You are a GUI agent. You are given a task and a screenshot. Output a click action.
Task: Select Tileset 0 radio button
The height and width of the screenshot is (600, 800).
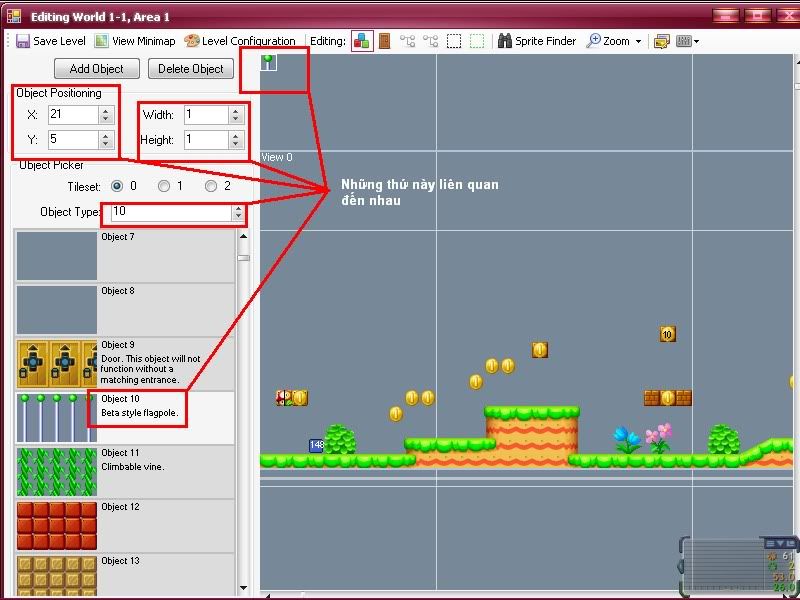point(117,186)
